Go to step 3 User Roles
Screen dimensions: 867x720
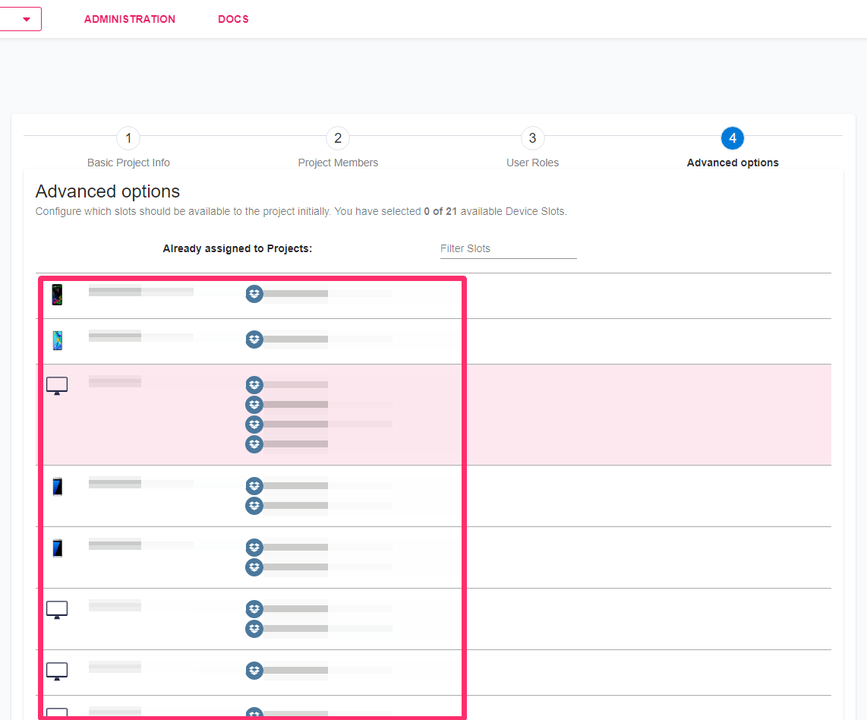(532, 138)
